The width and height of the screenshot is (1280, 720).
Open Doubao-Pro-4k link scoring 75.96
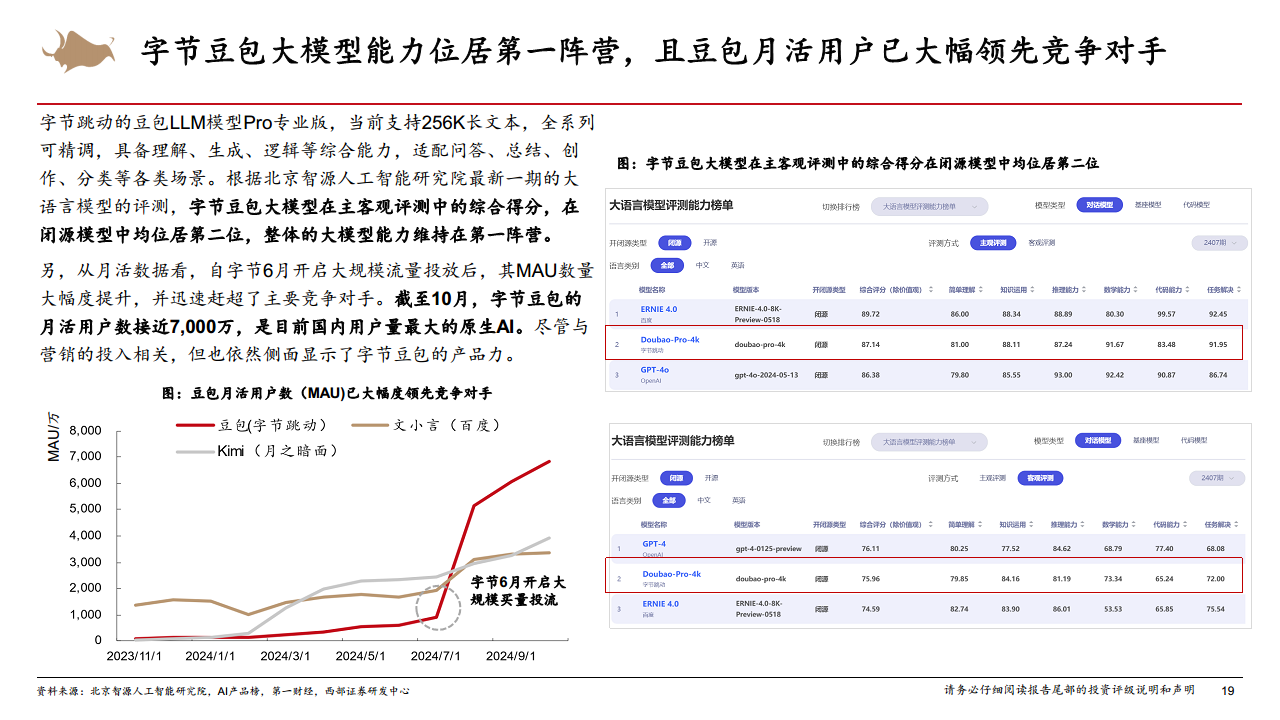671,574
